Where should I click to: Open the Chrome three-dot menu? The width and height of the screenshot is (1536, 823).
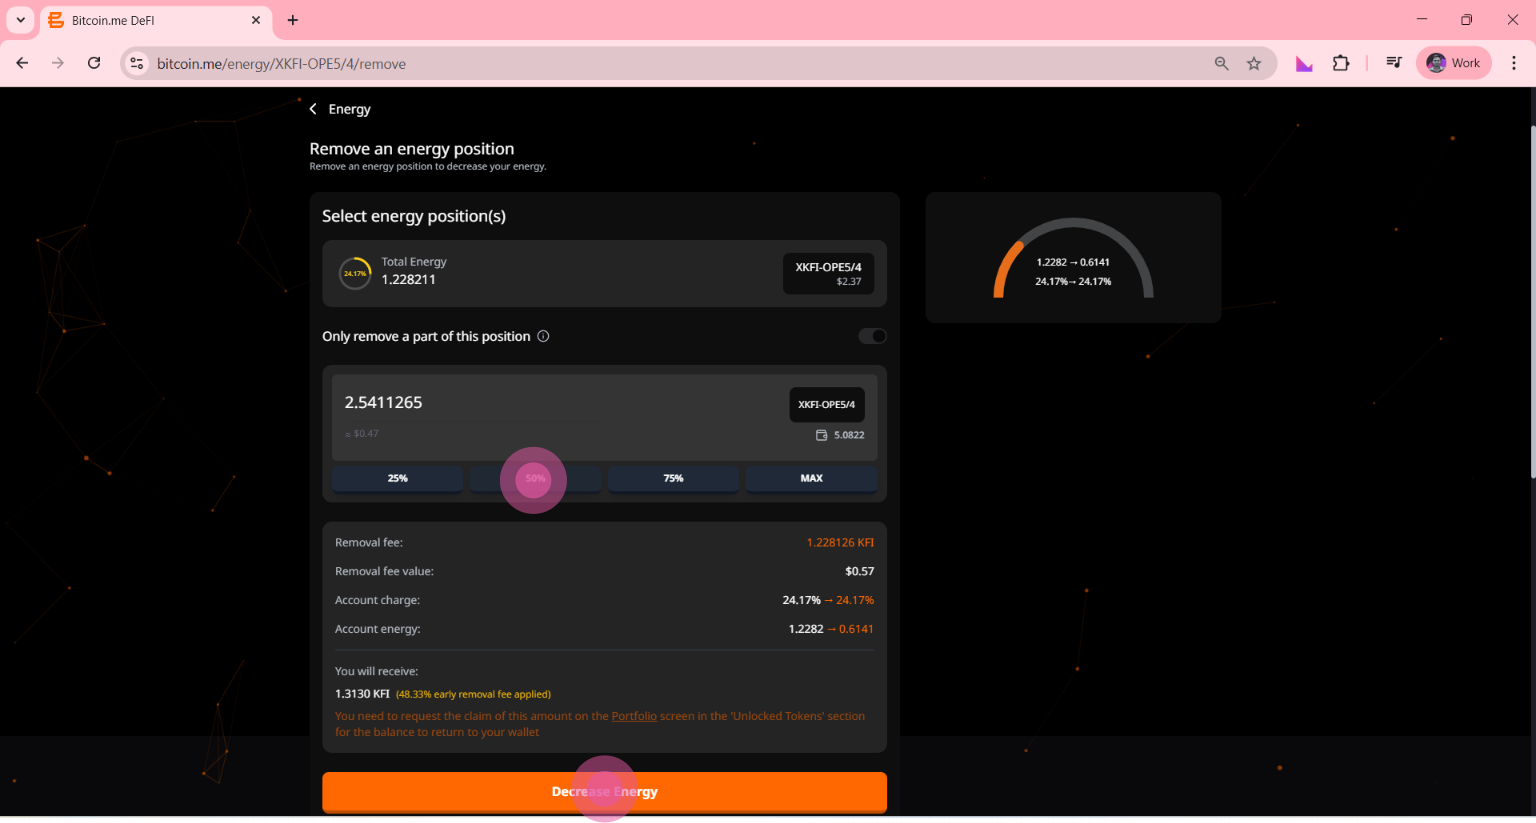tap(1513, 63)
